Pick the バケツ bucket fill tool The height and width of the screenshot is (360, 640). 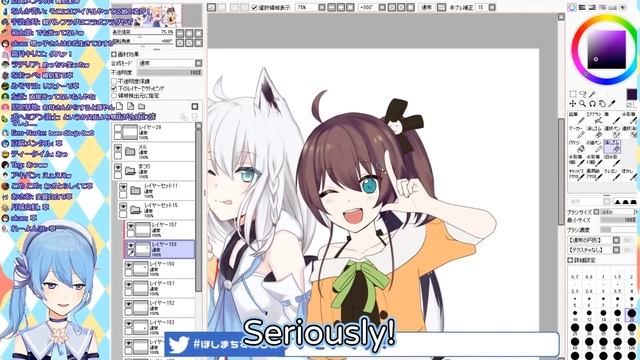(576, 147)
